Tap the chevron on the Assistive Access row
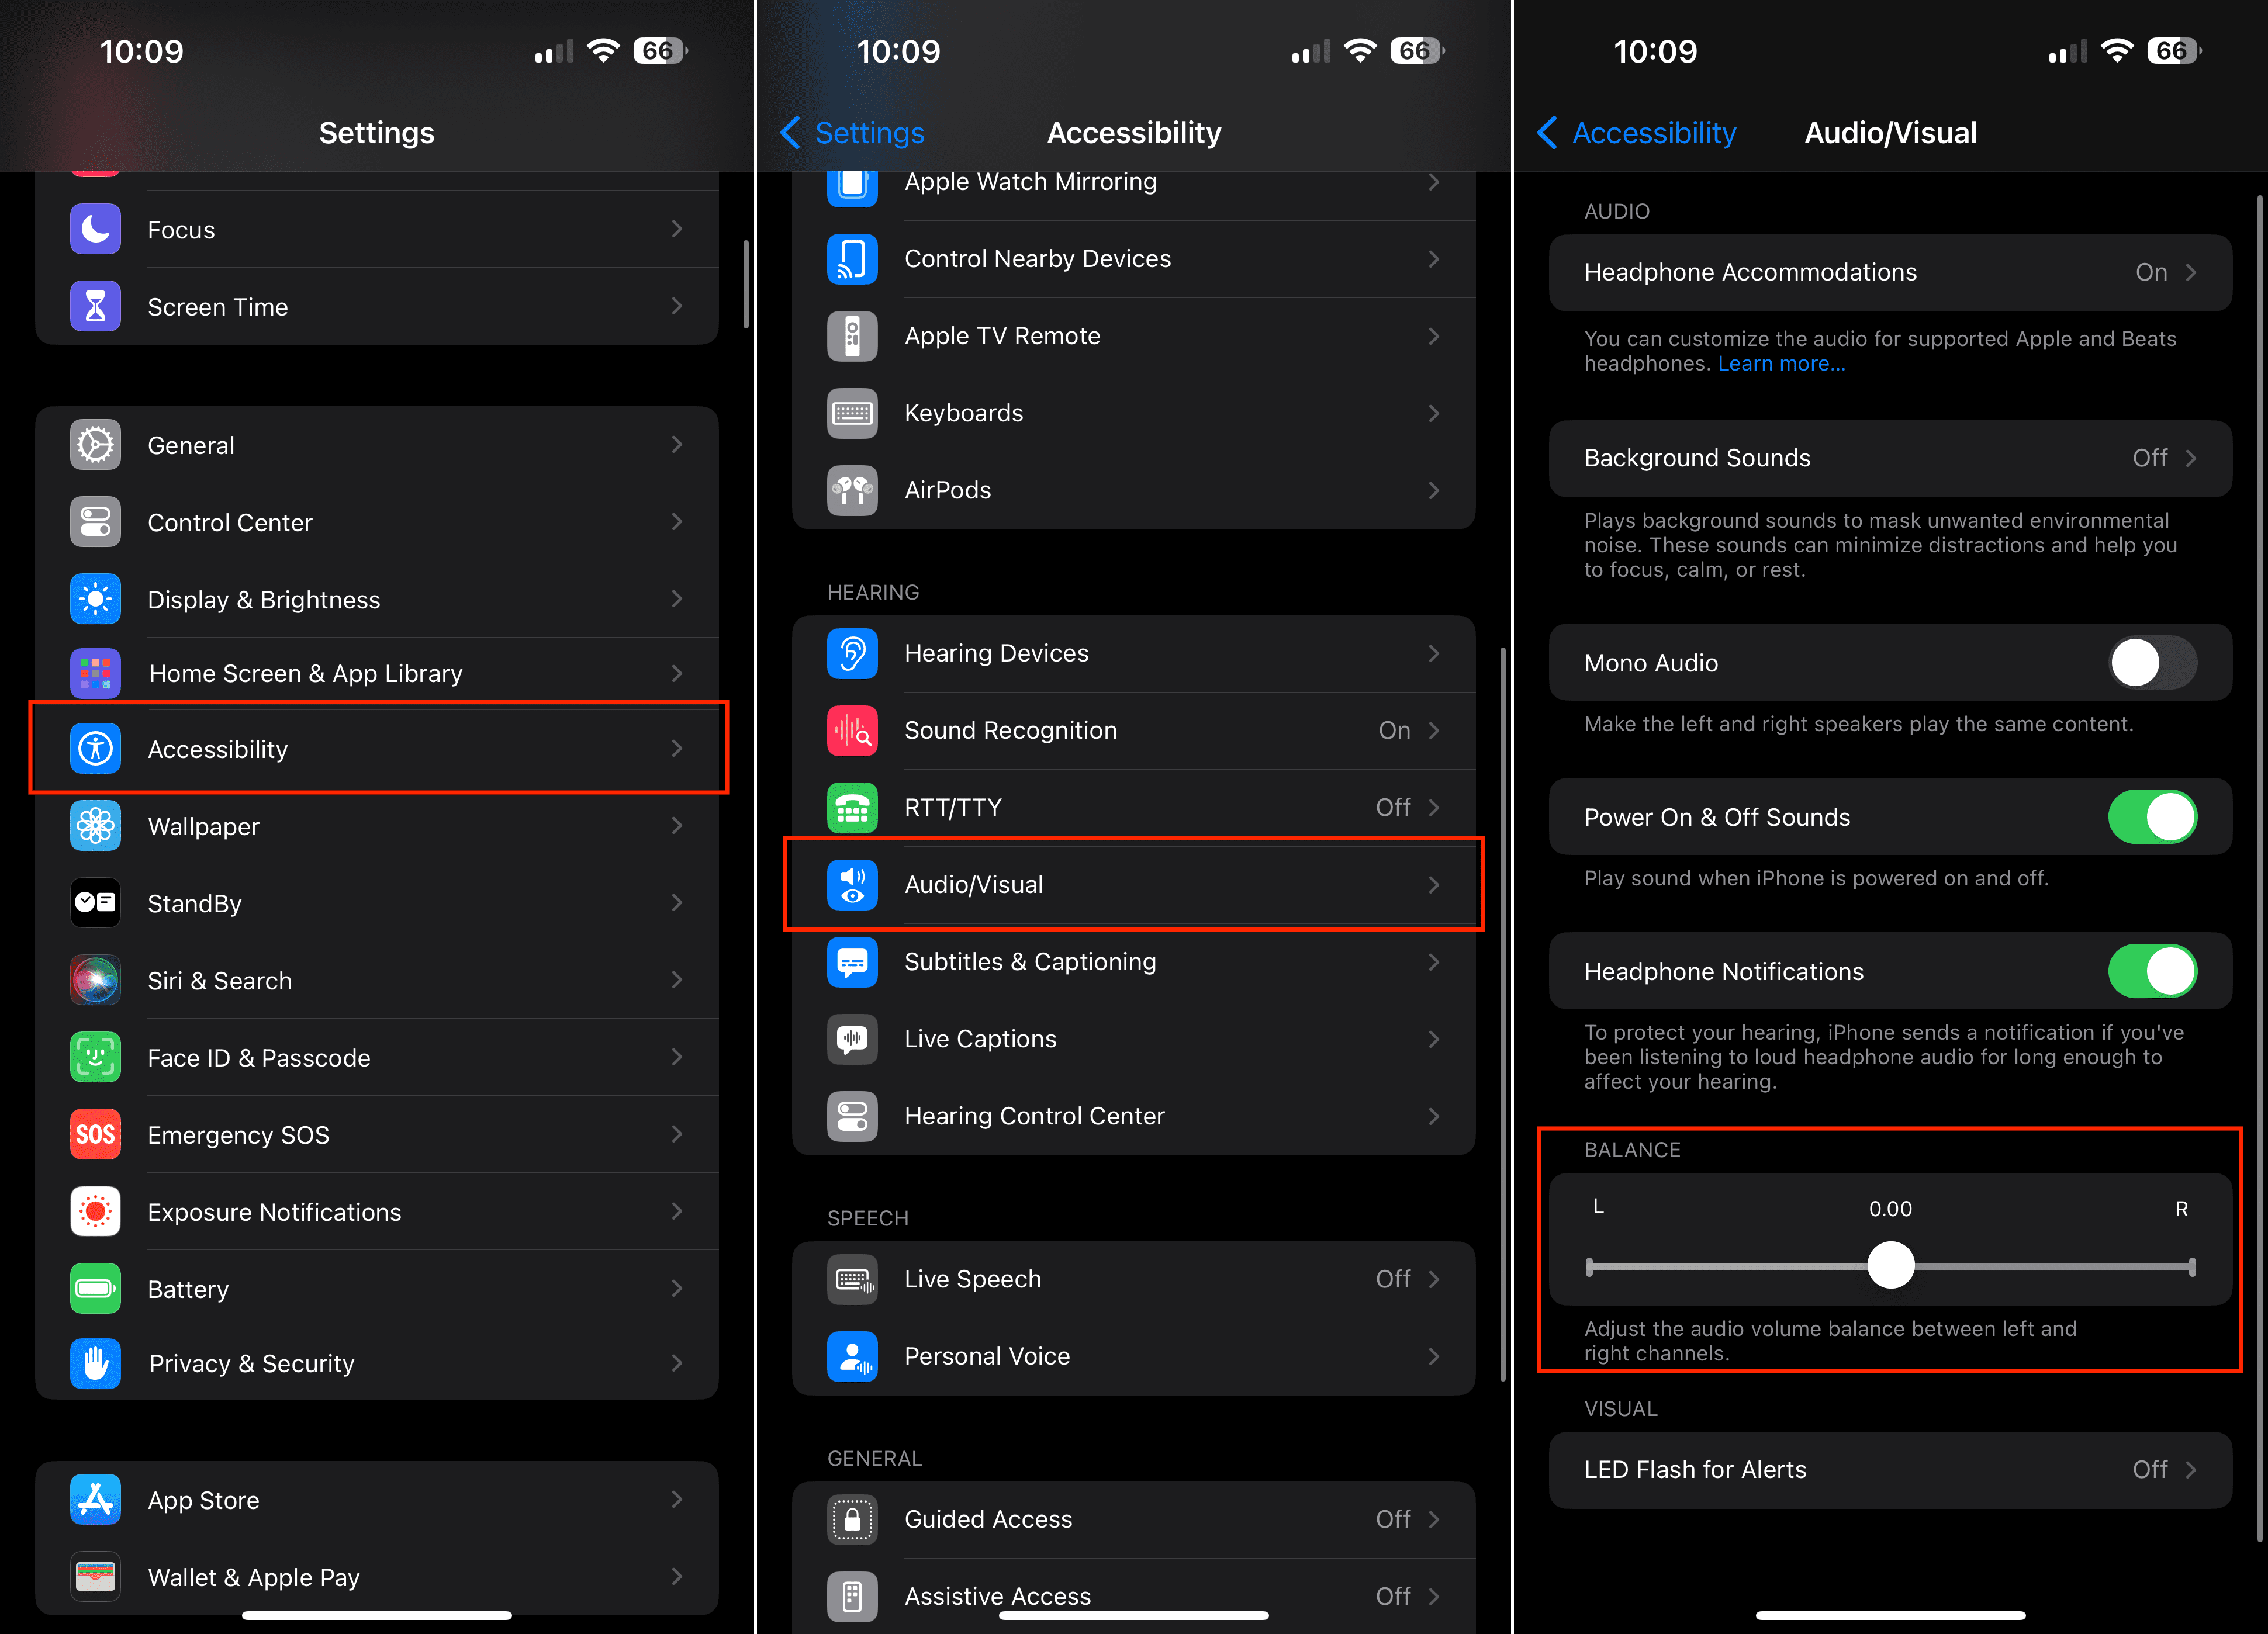This screenshot has height=1634, width=2268. 1434,1596
